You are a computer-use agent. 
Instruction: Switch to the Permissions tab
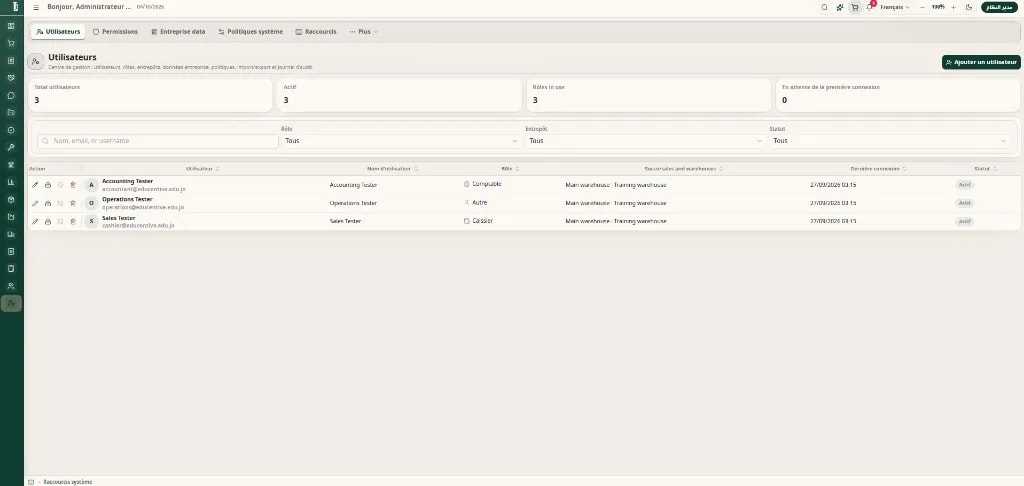tap(115, 31)
